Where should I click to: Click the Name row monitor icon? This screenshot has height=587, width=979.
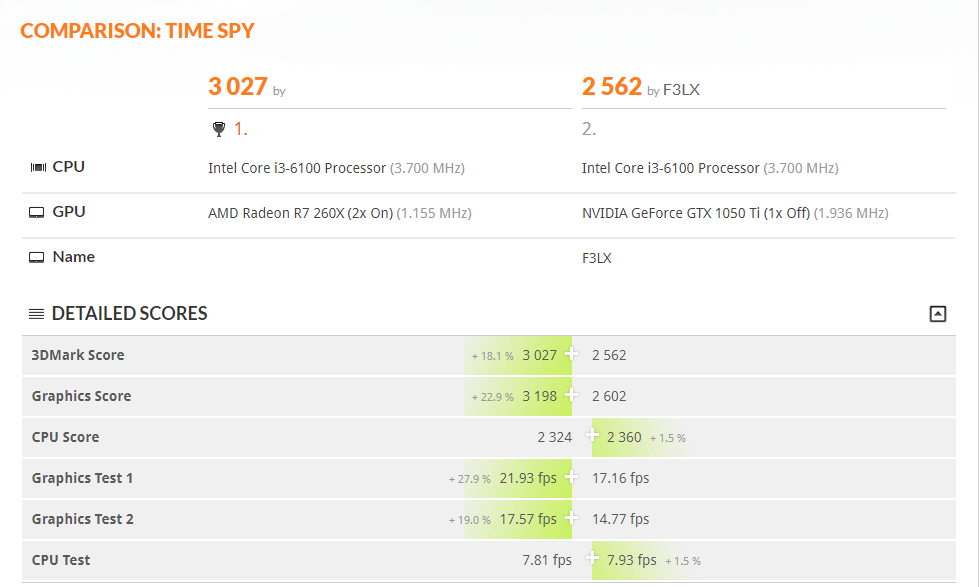click(x=37, y=257)
